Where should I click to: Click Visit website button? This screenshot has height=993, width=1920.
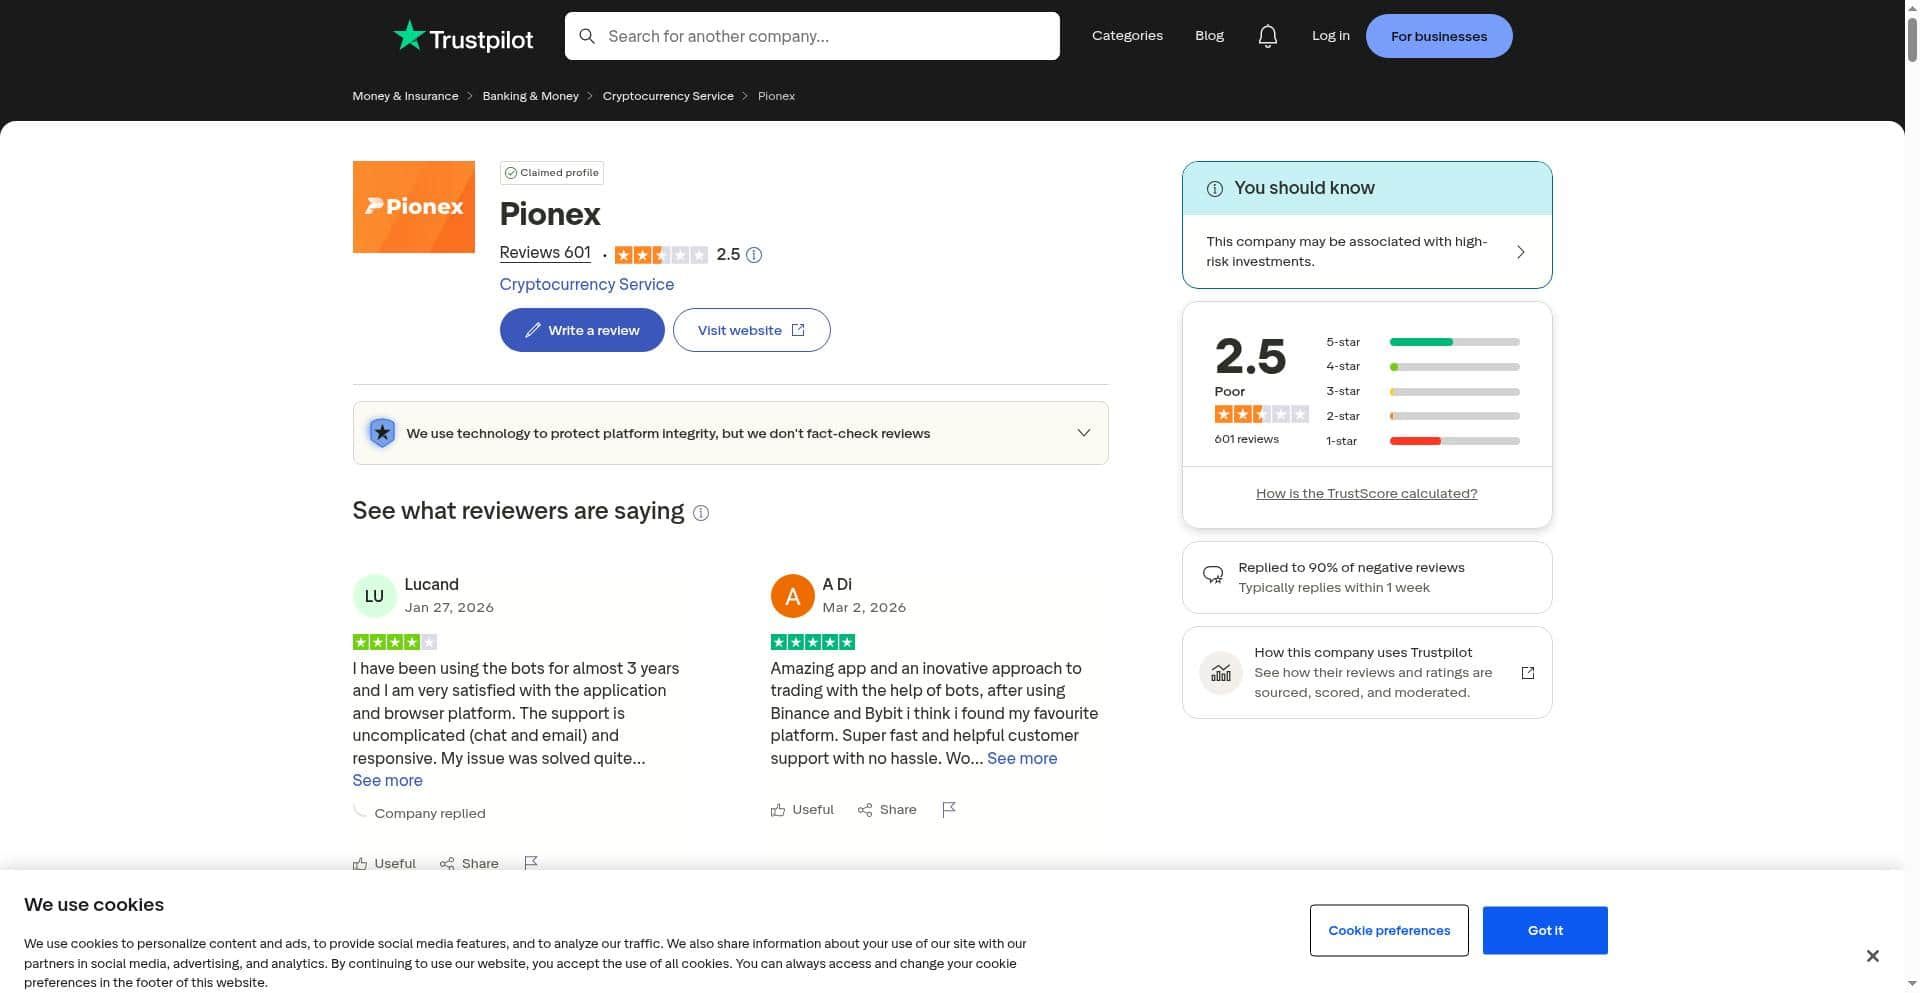point(751,330)
